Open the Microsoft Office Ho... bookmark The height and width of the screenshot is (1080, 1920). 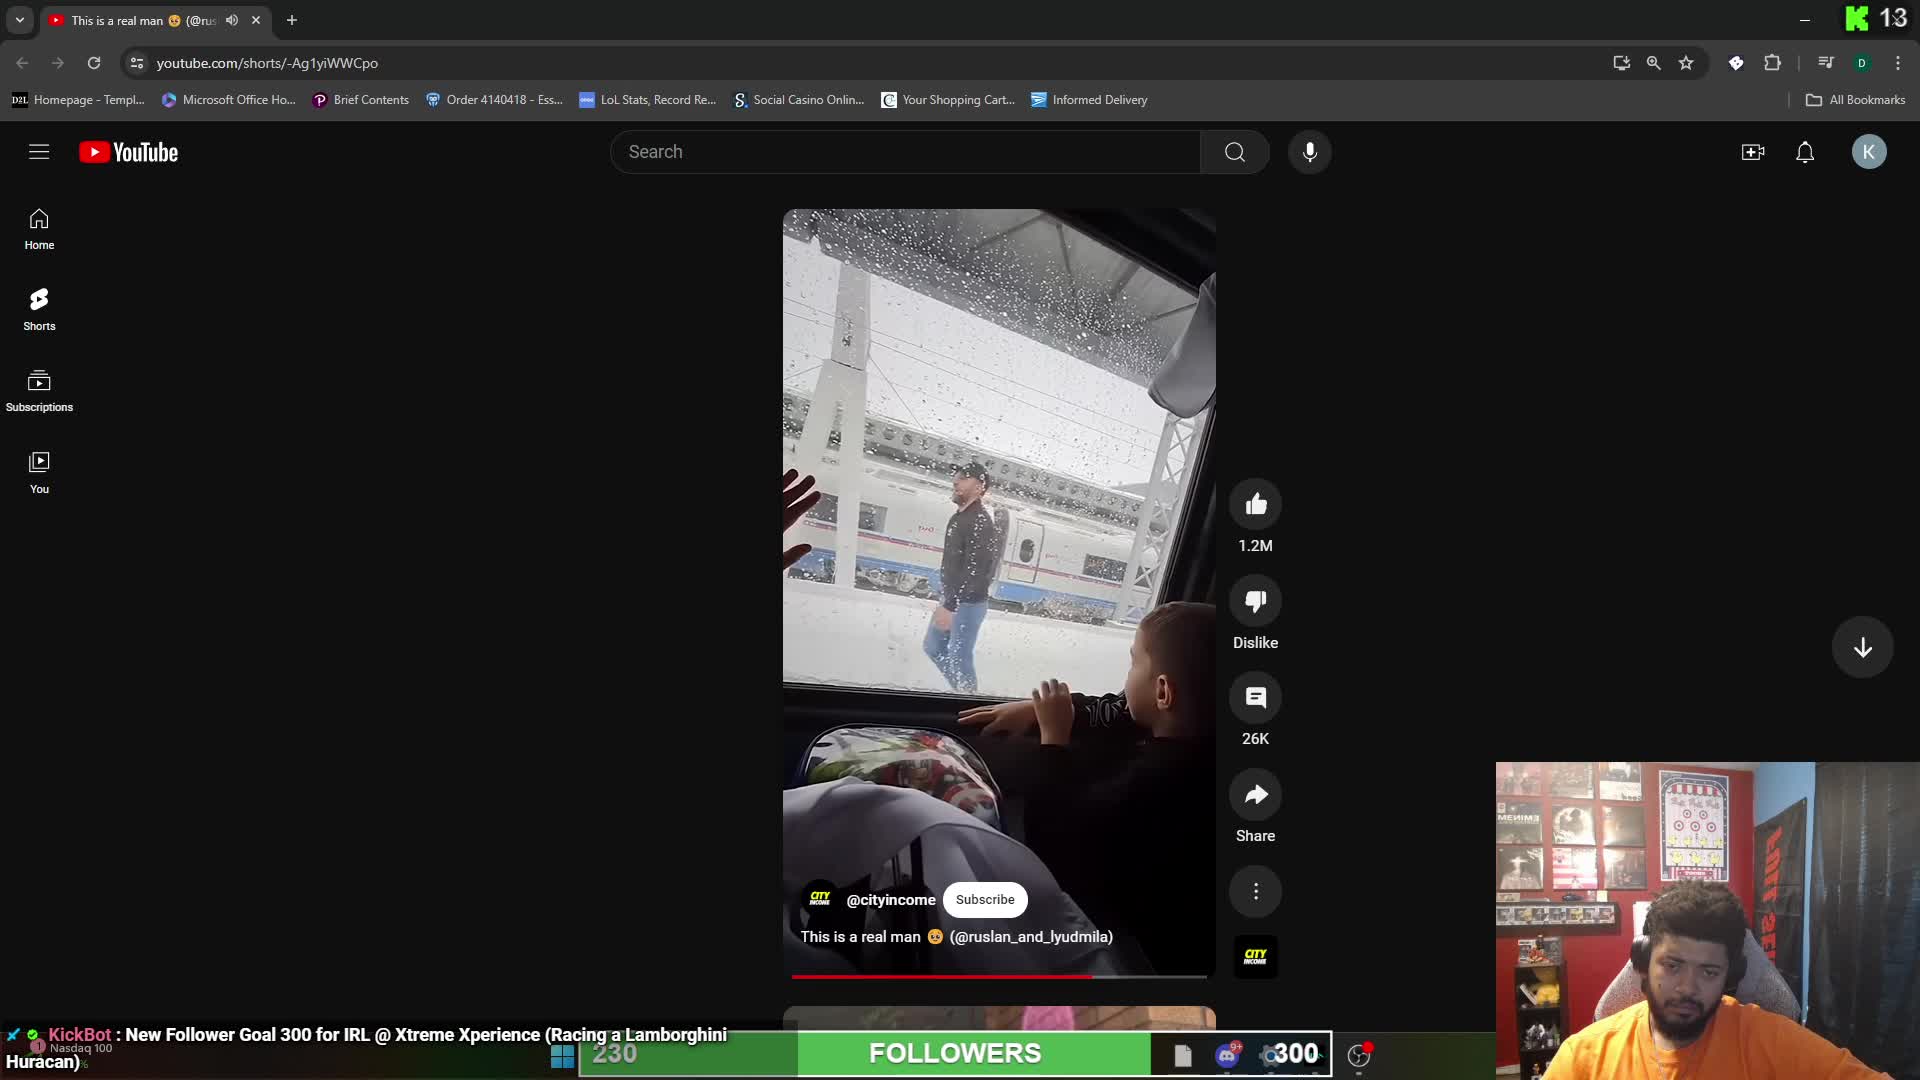[x=229, y=100]
